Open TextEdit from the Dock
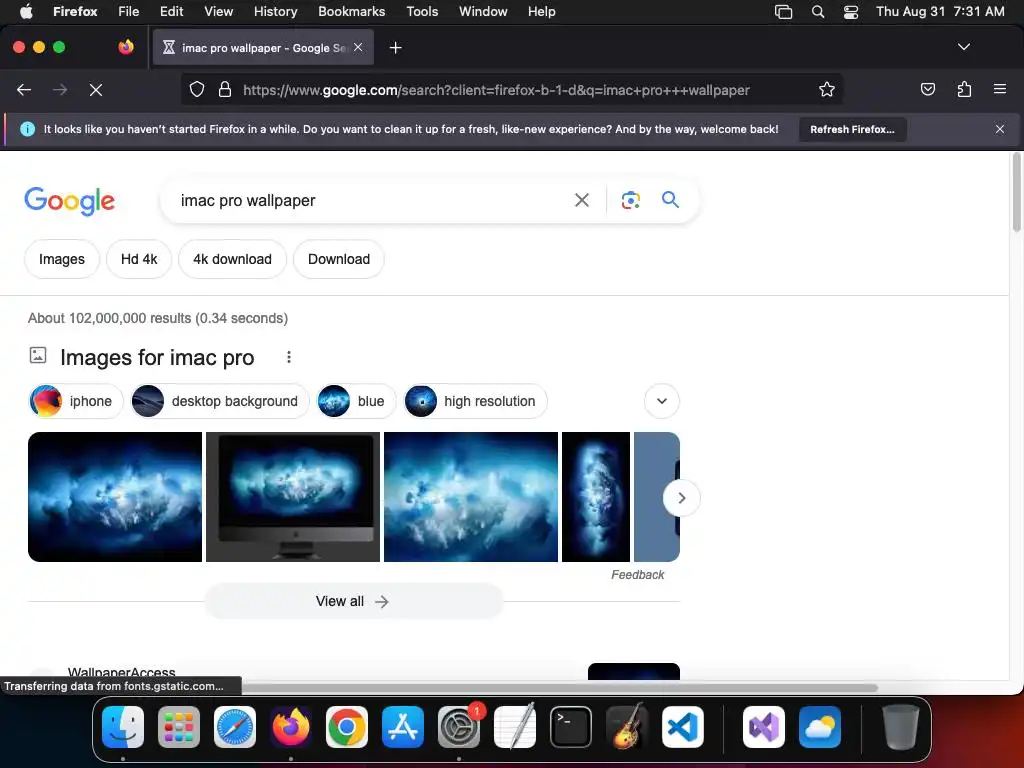Image resolution: width=1024 pixels, height=768 pixels. pyautogui.click(x=515, y=726)
